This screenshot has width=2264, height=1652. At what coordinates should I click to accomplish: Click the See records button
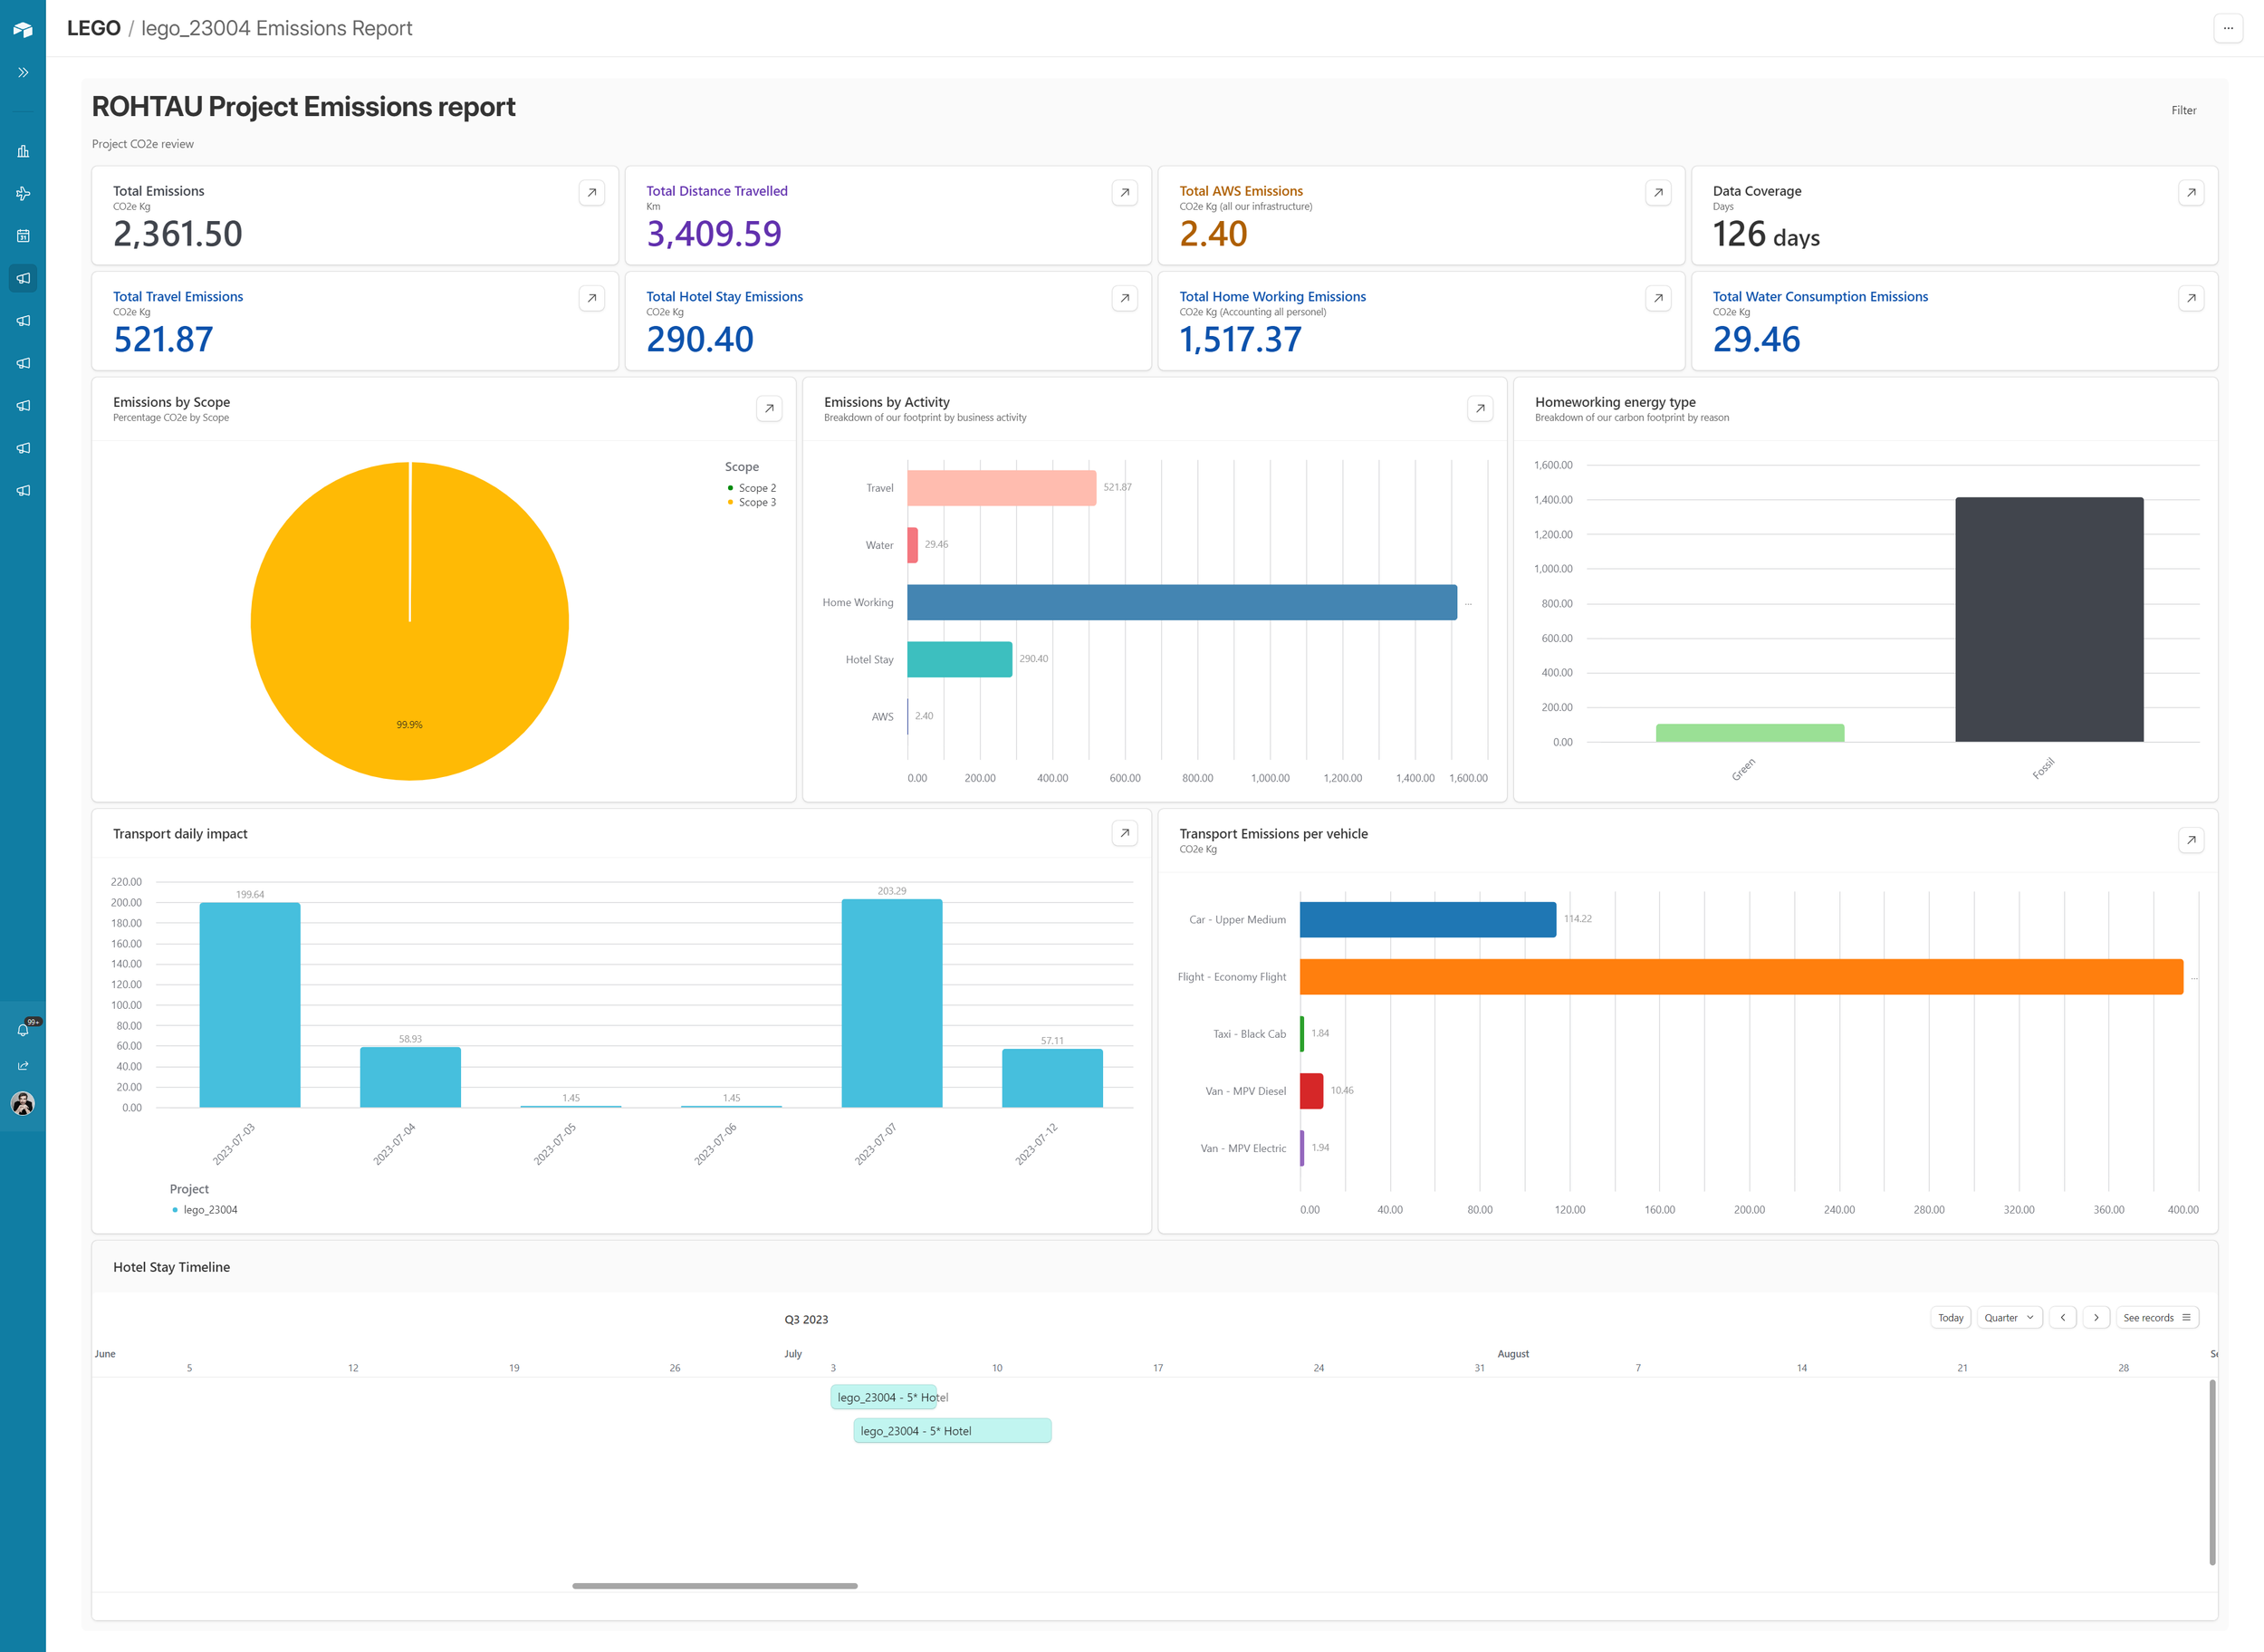coord(2156,1318)
